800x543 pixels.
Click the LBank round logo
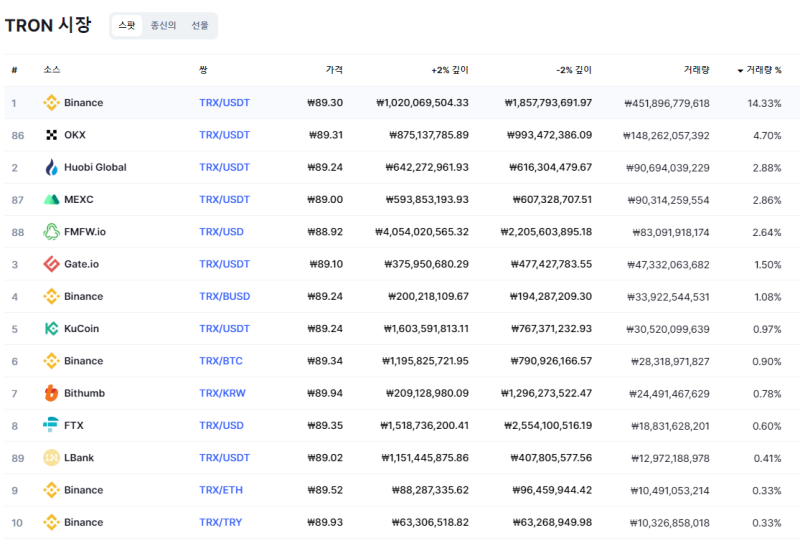[52, 458]
